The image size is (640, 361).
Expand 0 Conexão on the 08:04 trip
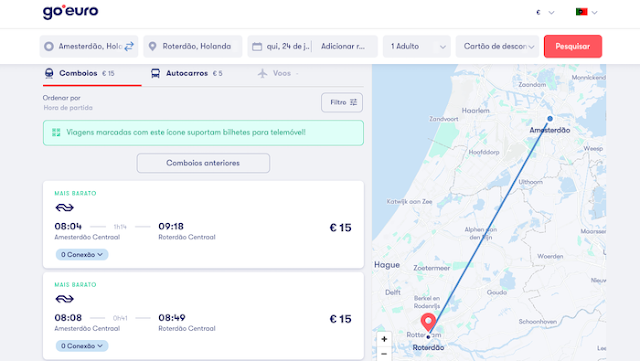click(82, 255)
